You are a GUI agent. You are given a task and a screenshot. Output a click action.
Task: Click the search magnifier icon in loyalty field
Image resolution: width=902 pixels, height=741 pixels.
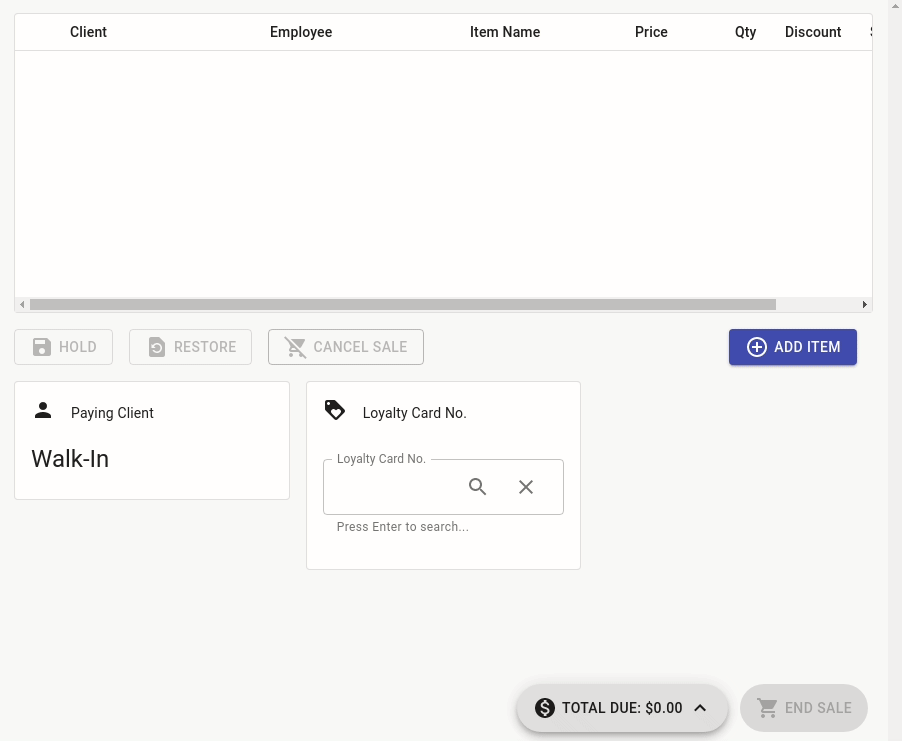pos(478,487)
